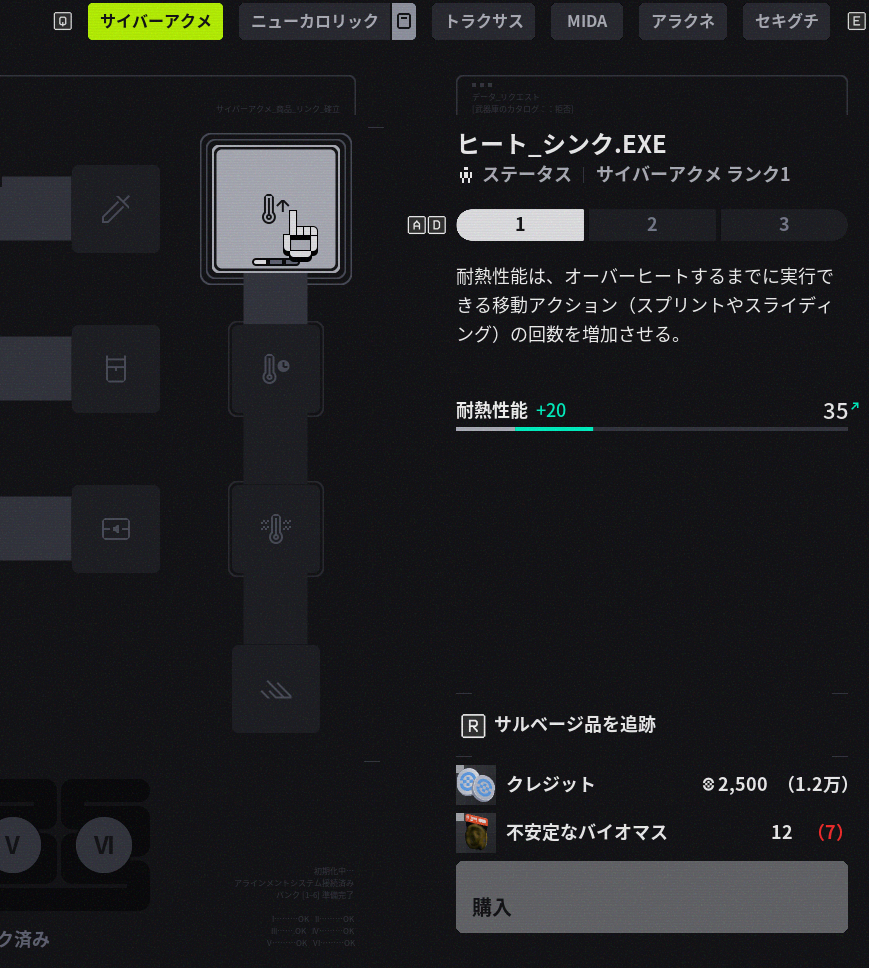
Task: Switch to upgrade level 1
Action: point(520,225)
